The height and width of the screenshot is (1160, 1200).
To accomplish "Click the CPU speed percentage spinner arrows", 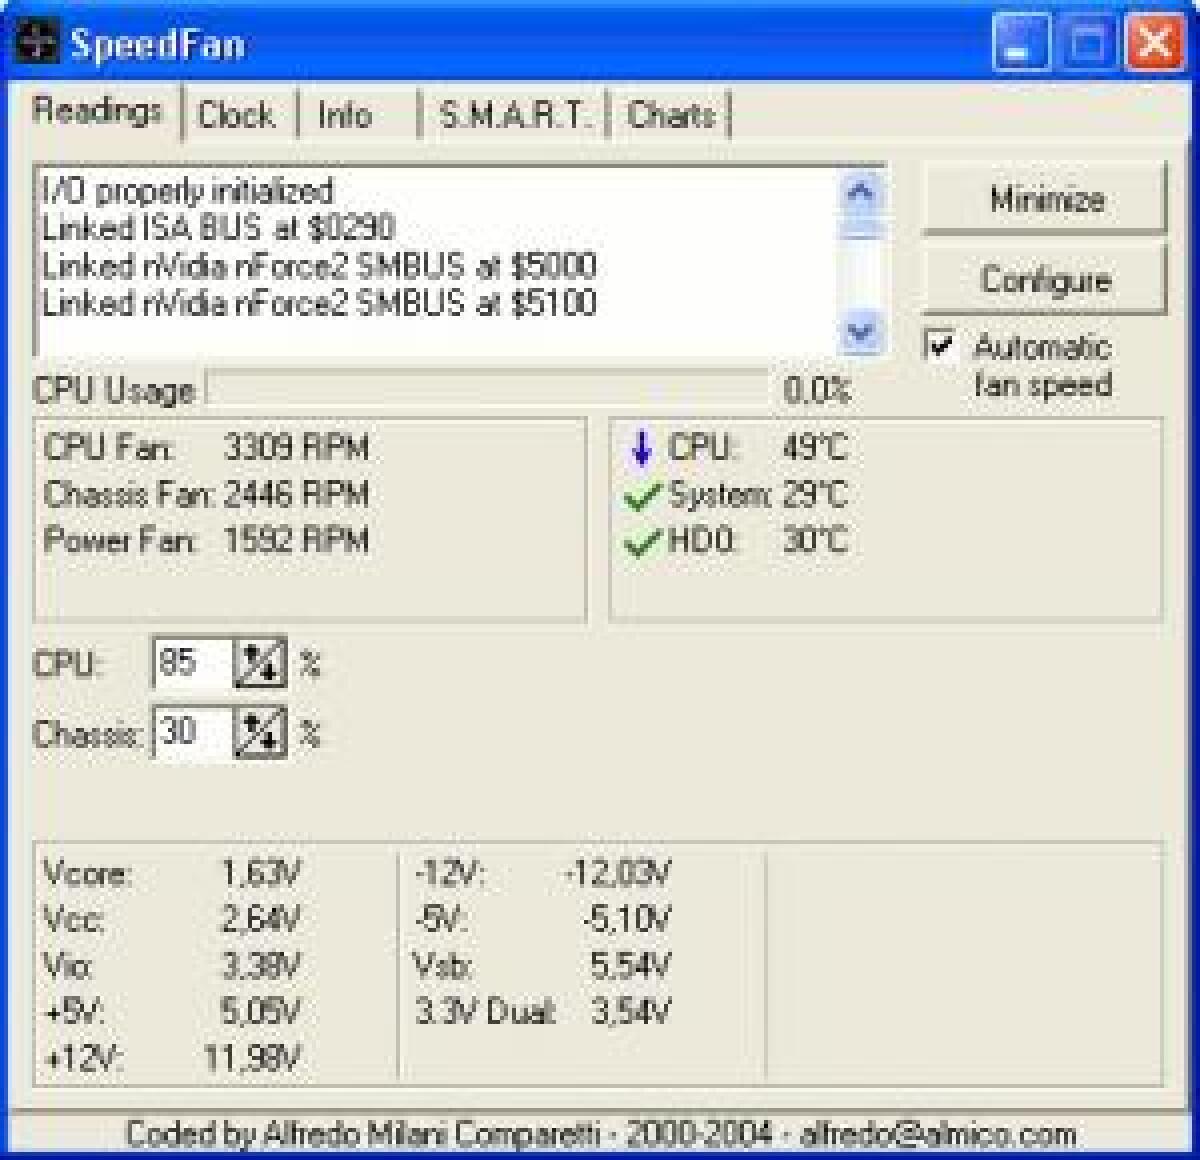I will point(260,663).
